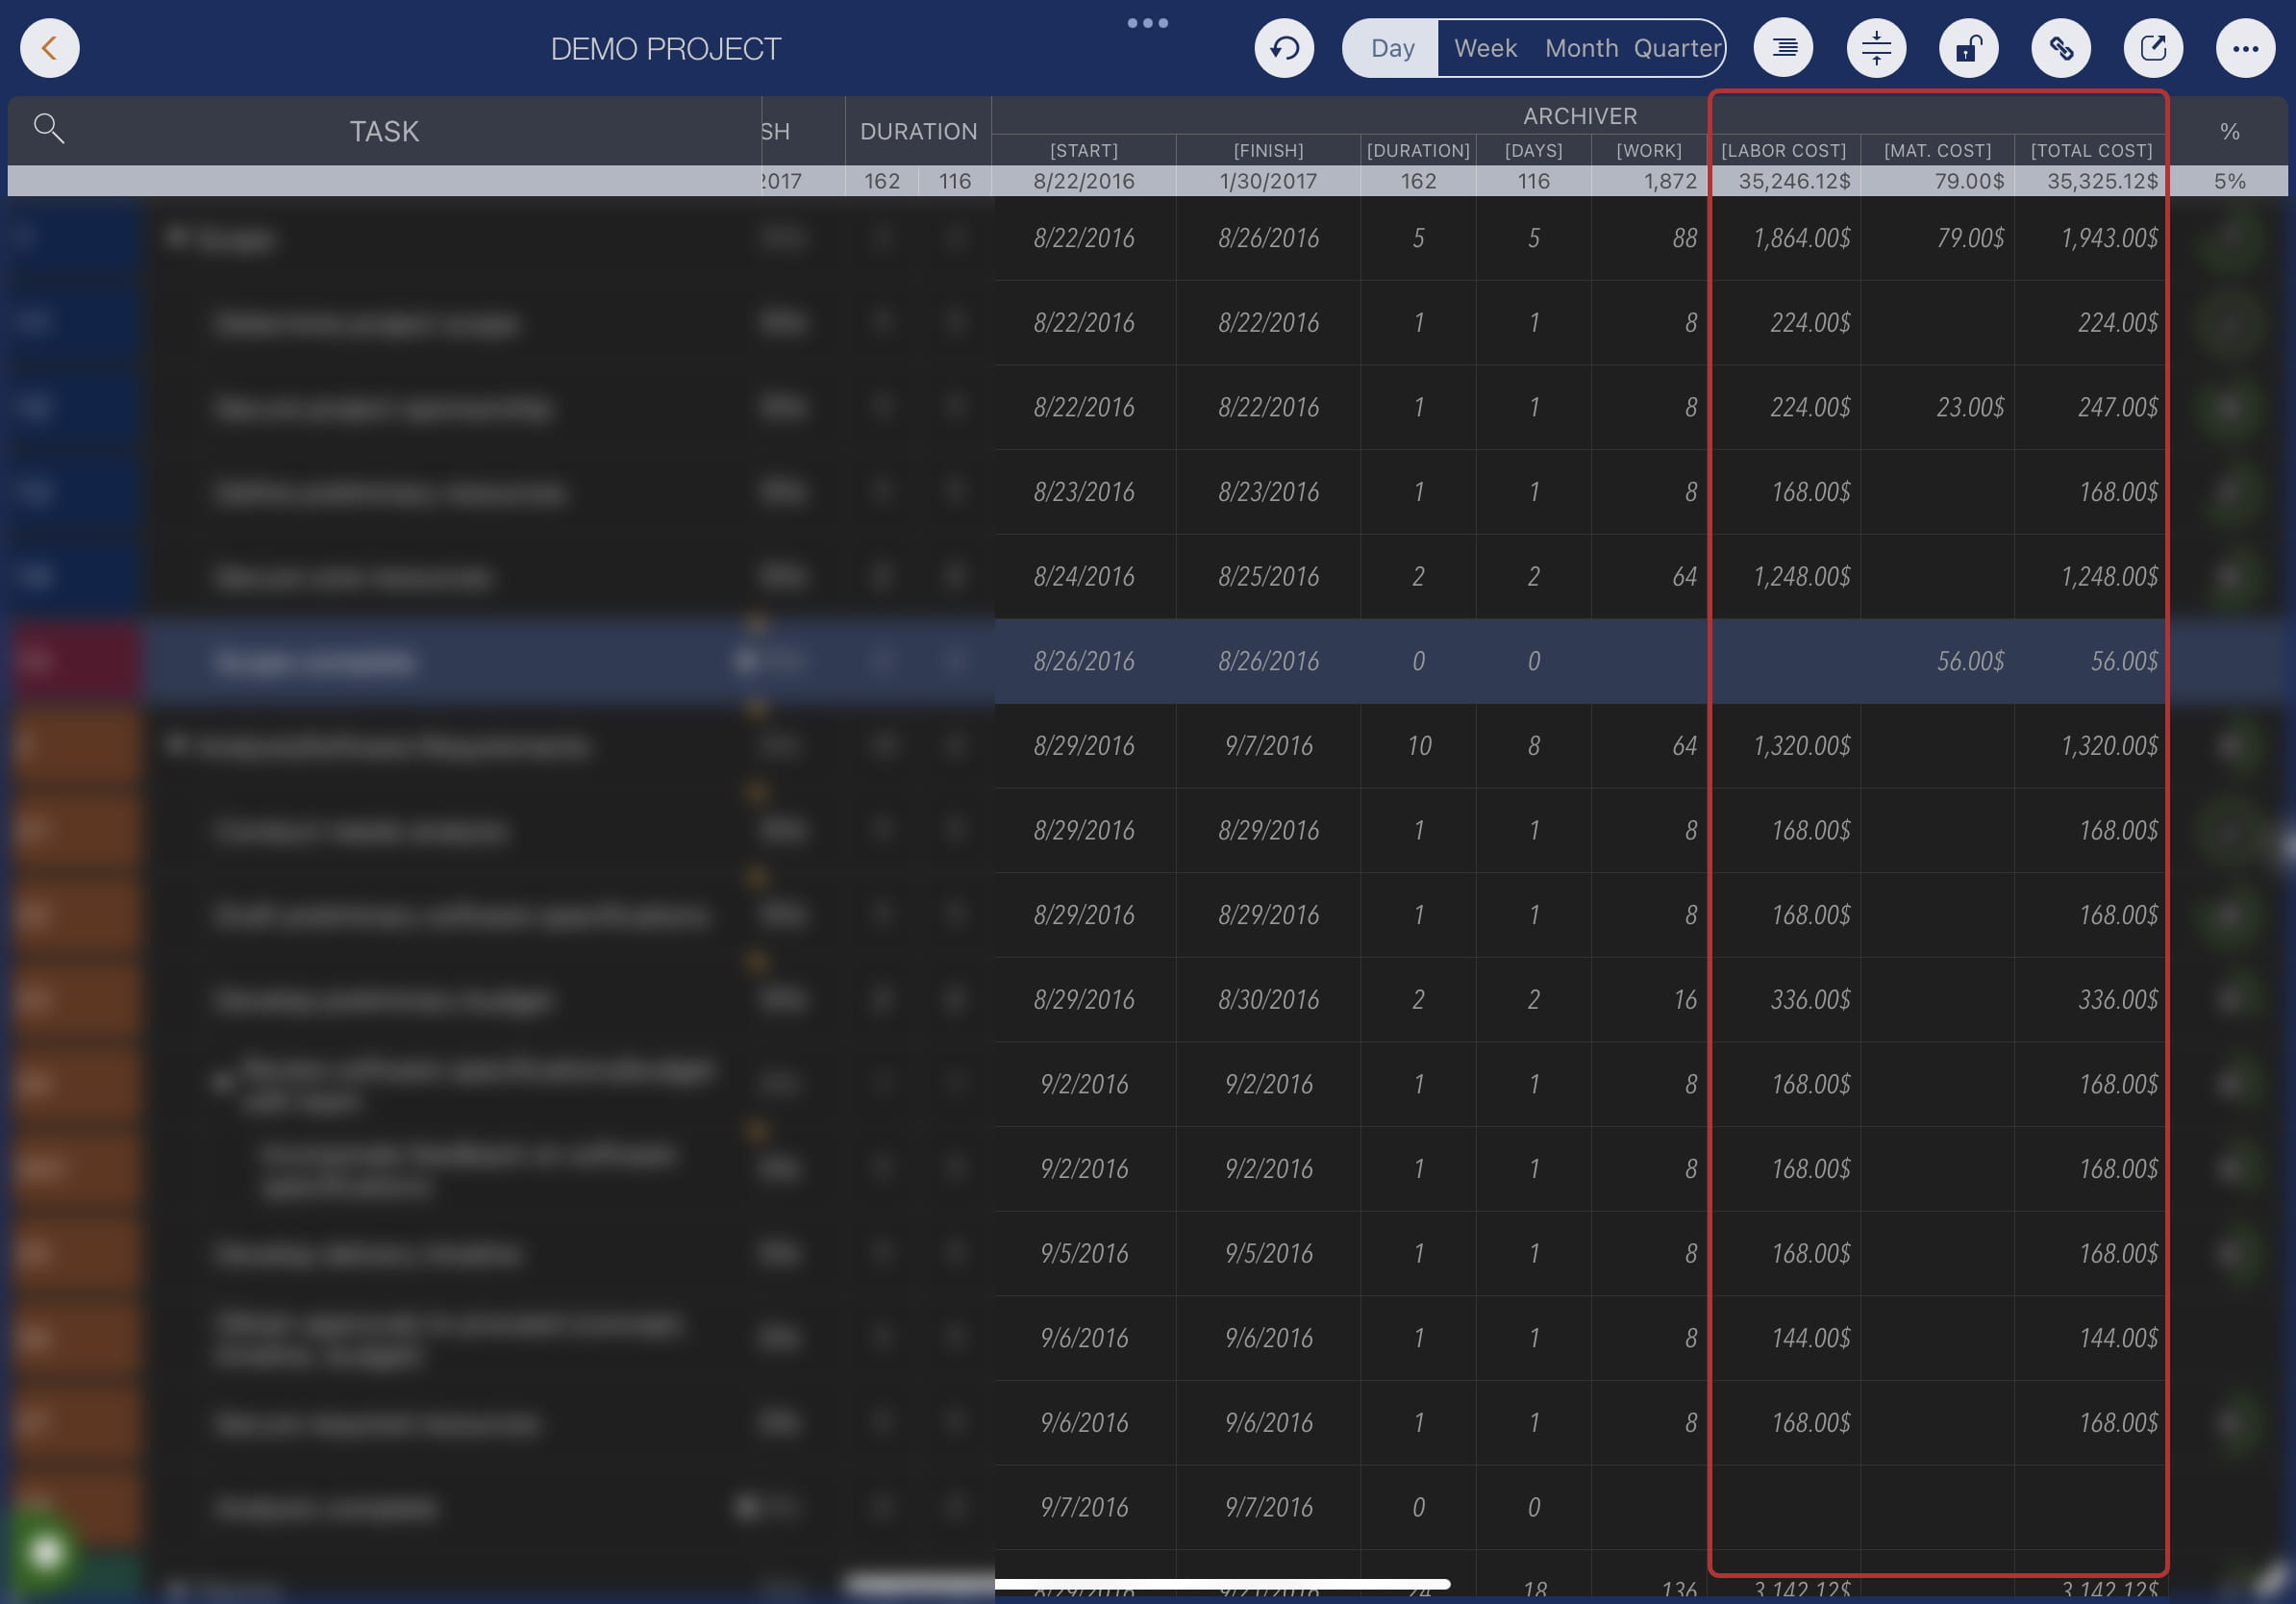Click the chain link dependencies icon
The width and height of the screenshot is (2296, 1604).
click(2061, 48)
